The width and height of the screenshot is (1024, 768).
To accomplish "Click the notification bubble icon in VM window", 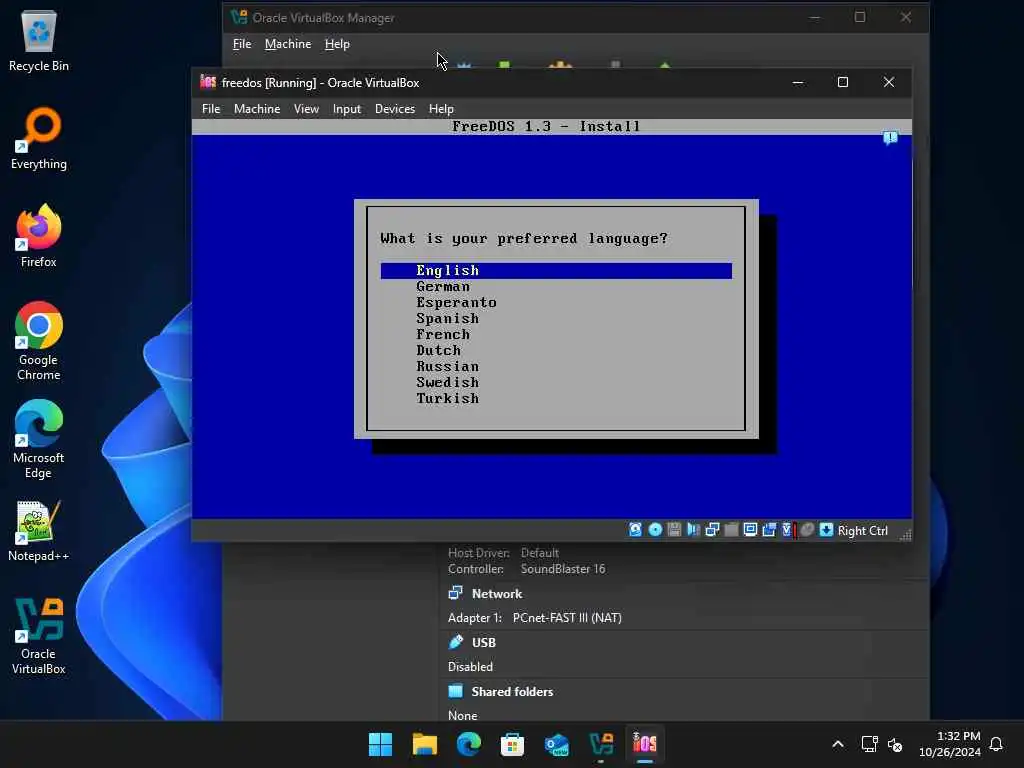I will [x=889, y=138].
